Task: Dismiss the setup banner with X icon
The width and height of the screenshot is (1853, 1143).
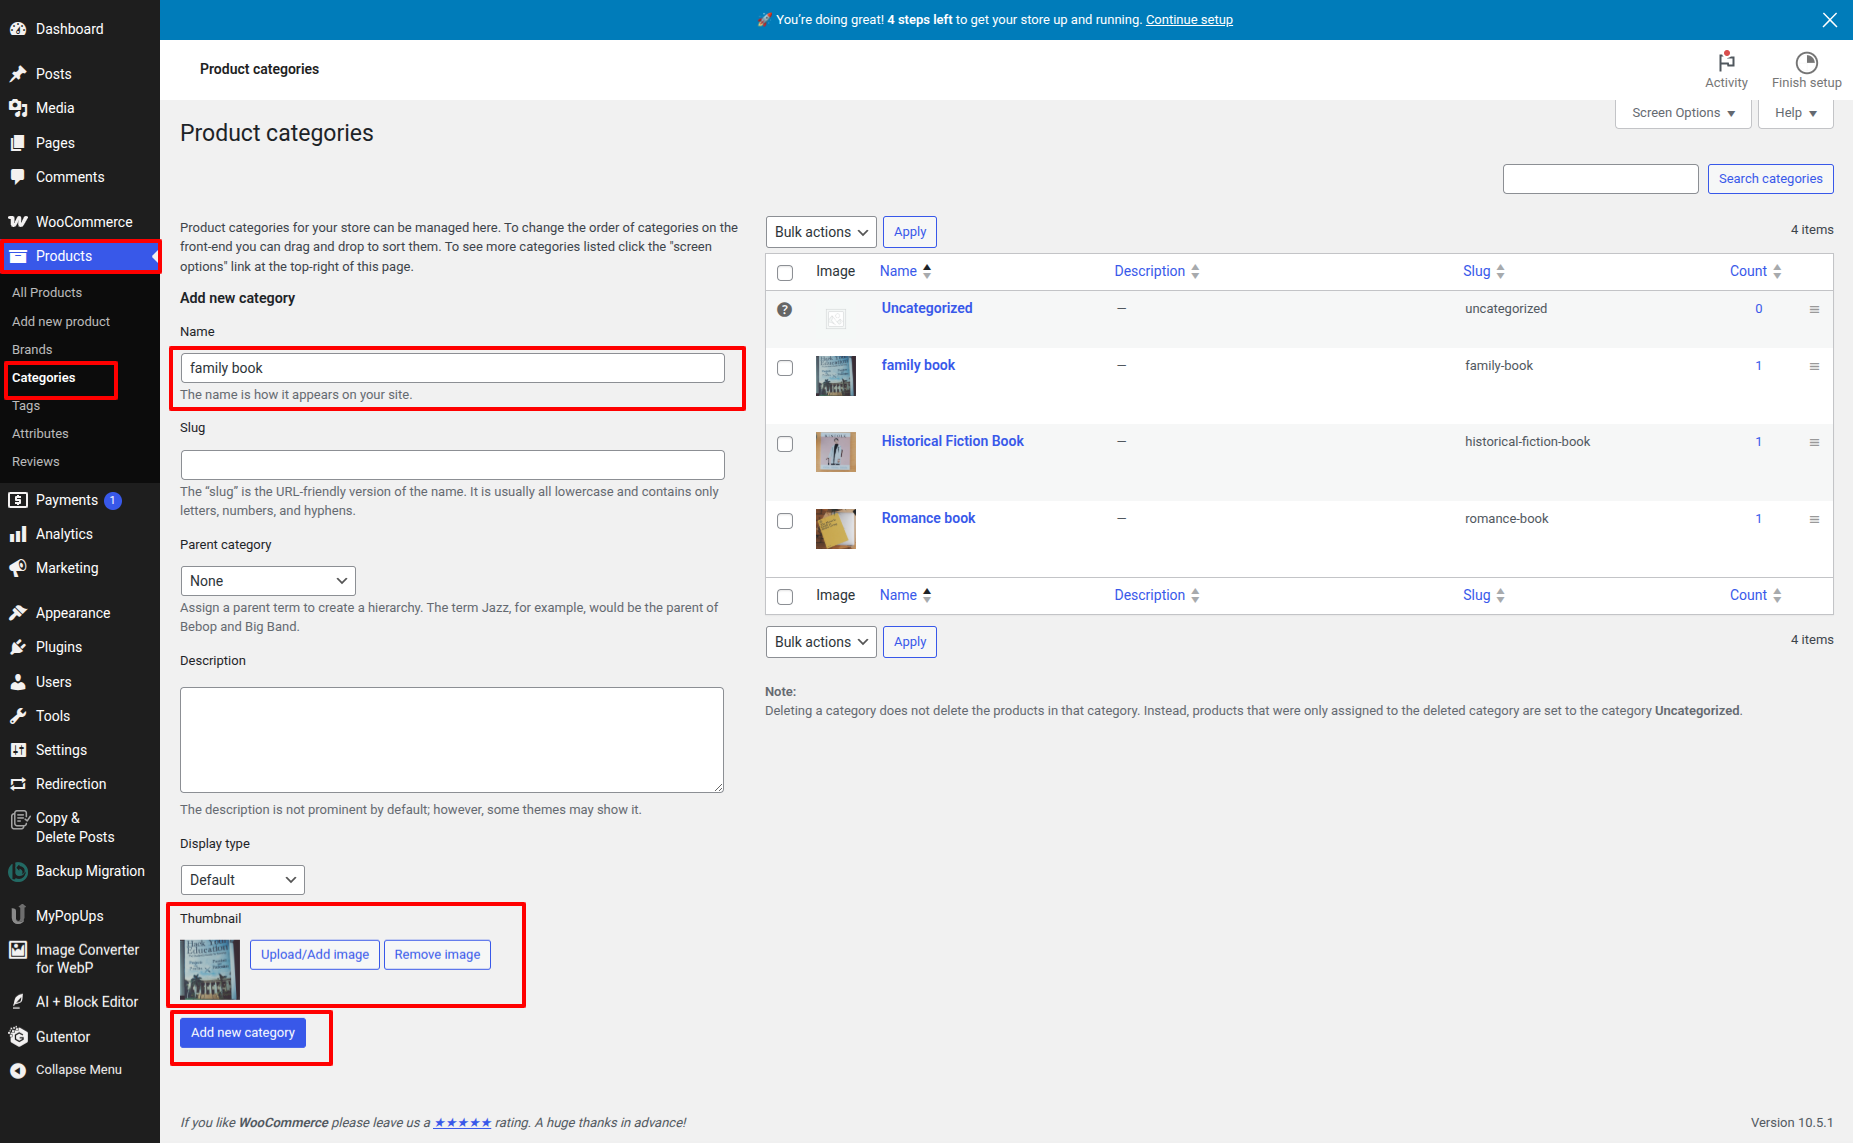Action: (x=1830, y=20)
